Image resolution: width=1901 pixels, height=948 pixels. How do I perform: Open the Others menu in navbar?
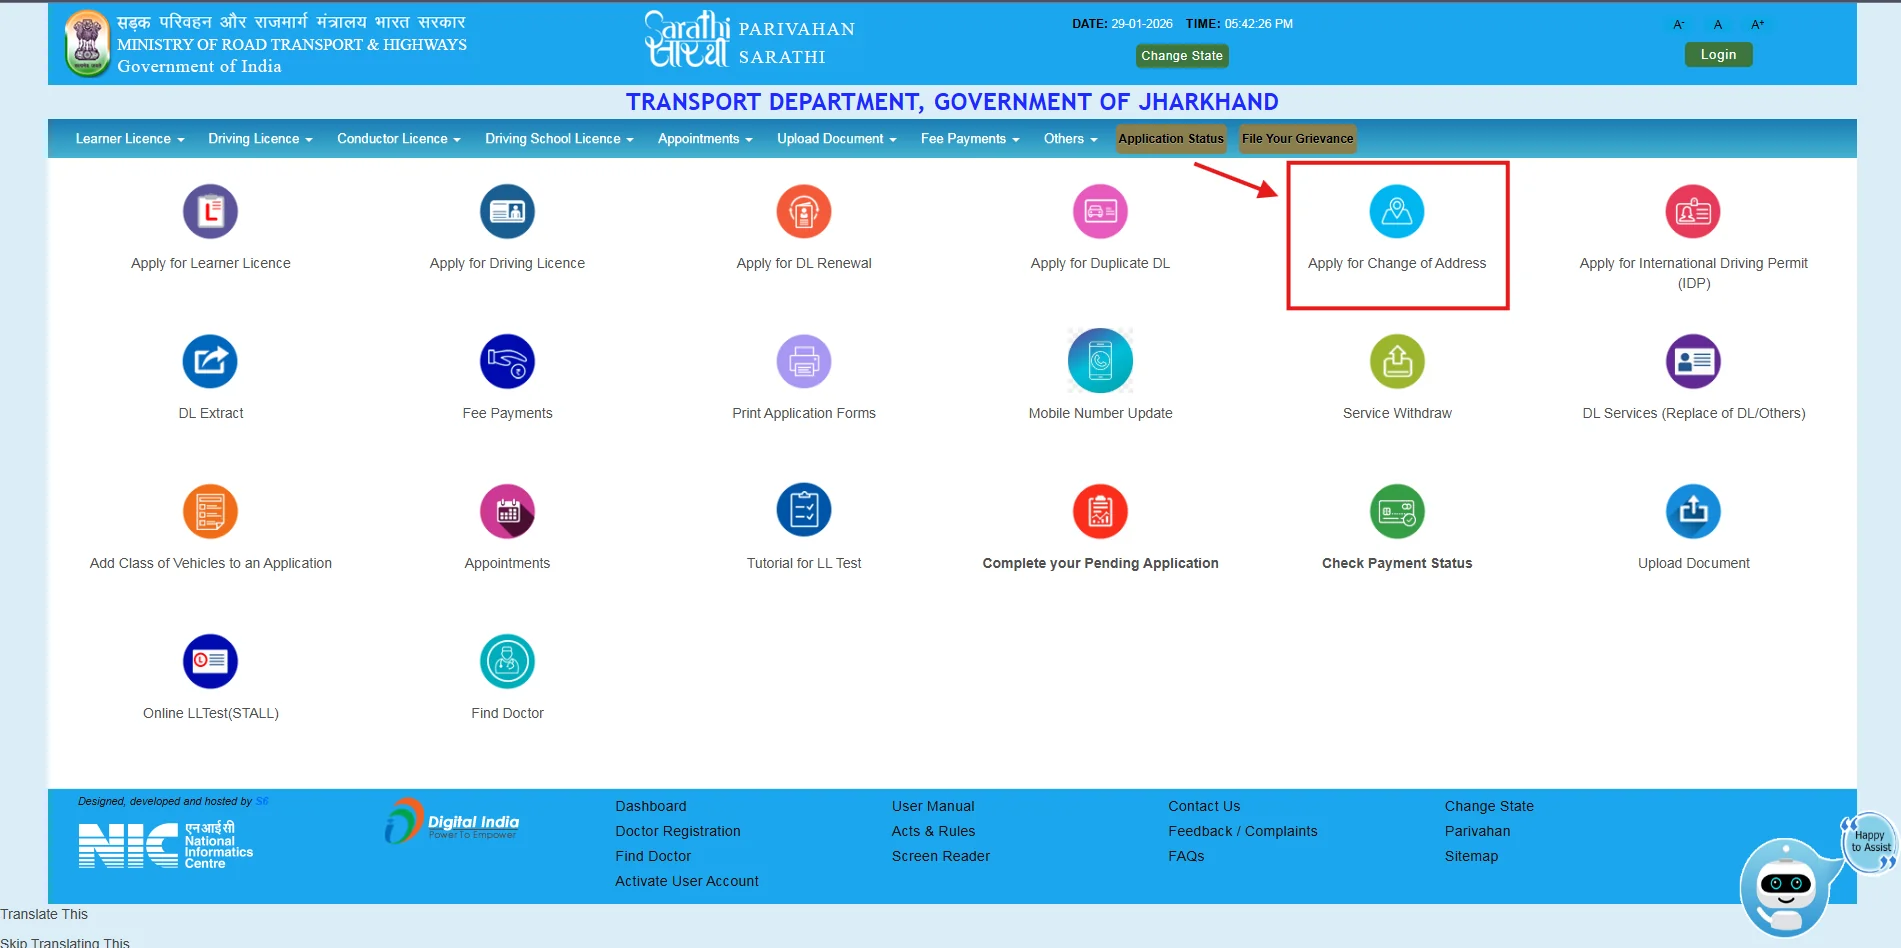click(x=1070, y=139)
